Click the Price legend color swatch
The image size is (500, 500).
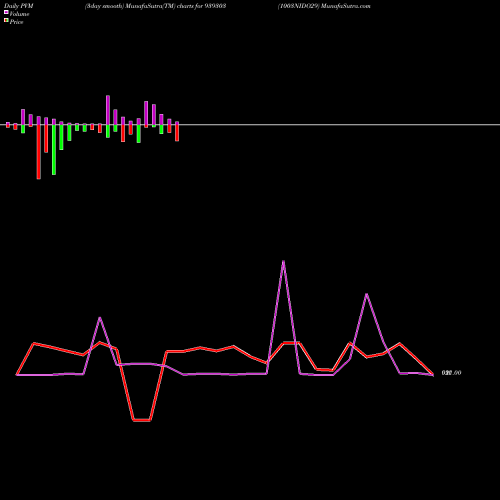(x=6, y=21)
